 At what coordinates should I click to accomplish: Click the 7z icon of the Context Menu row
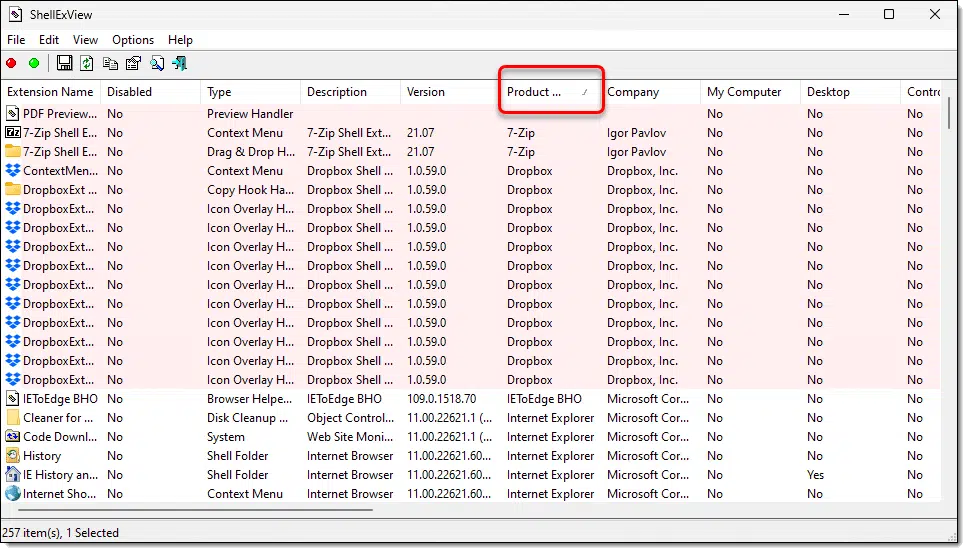(12, 133)
